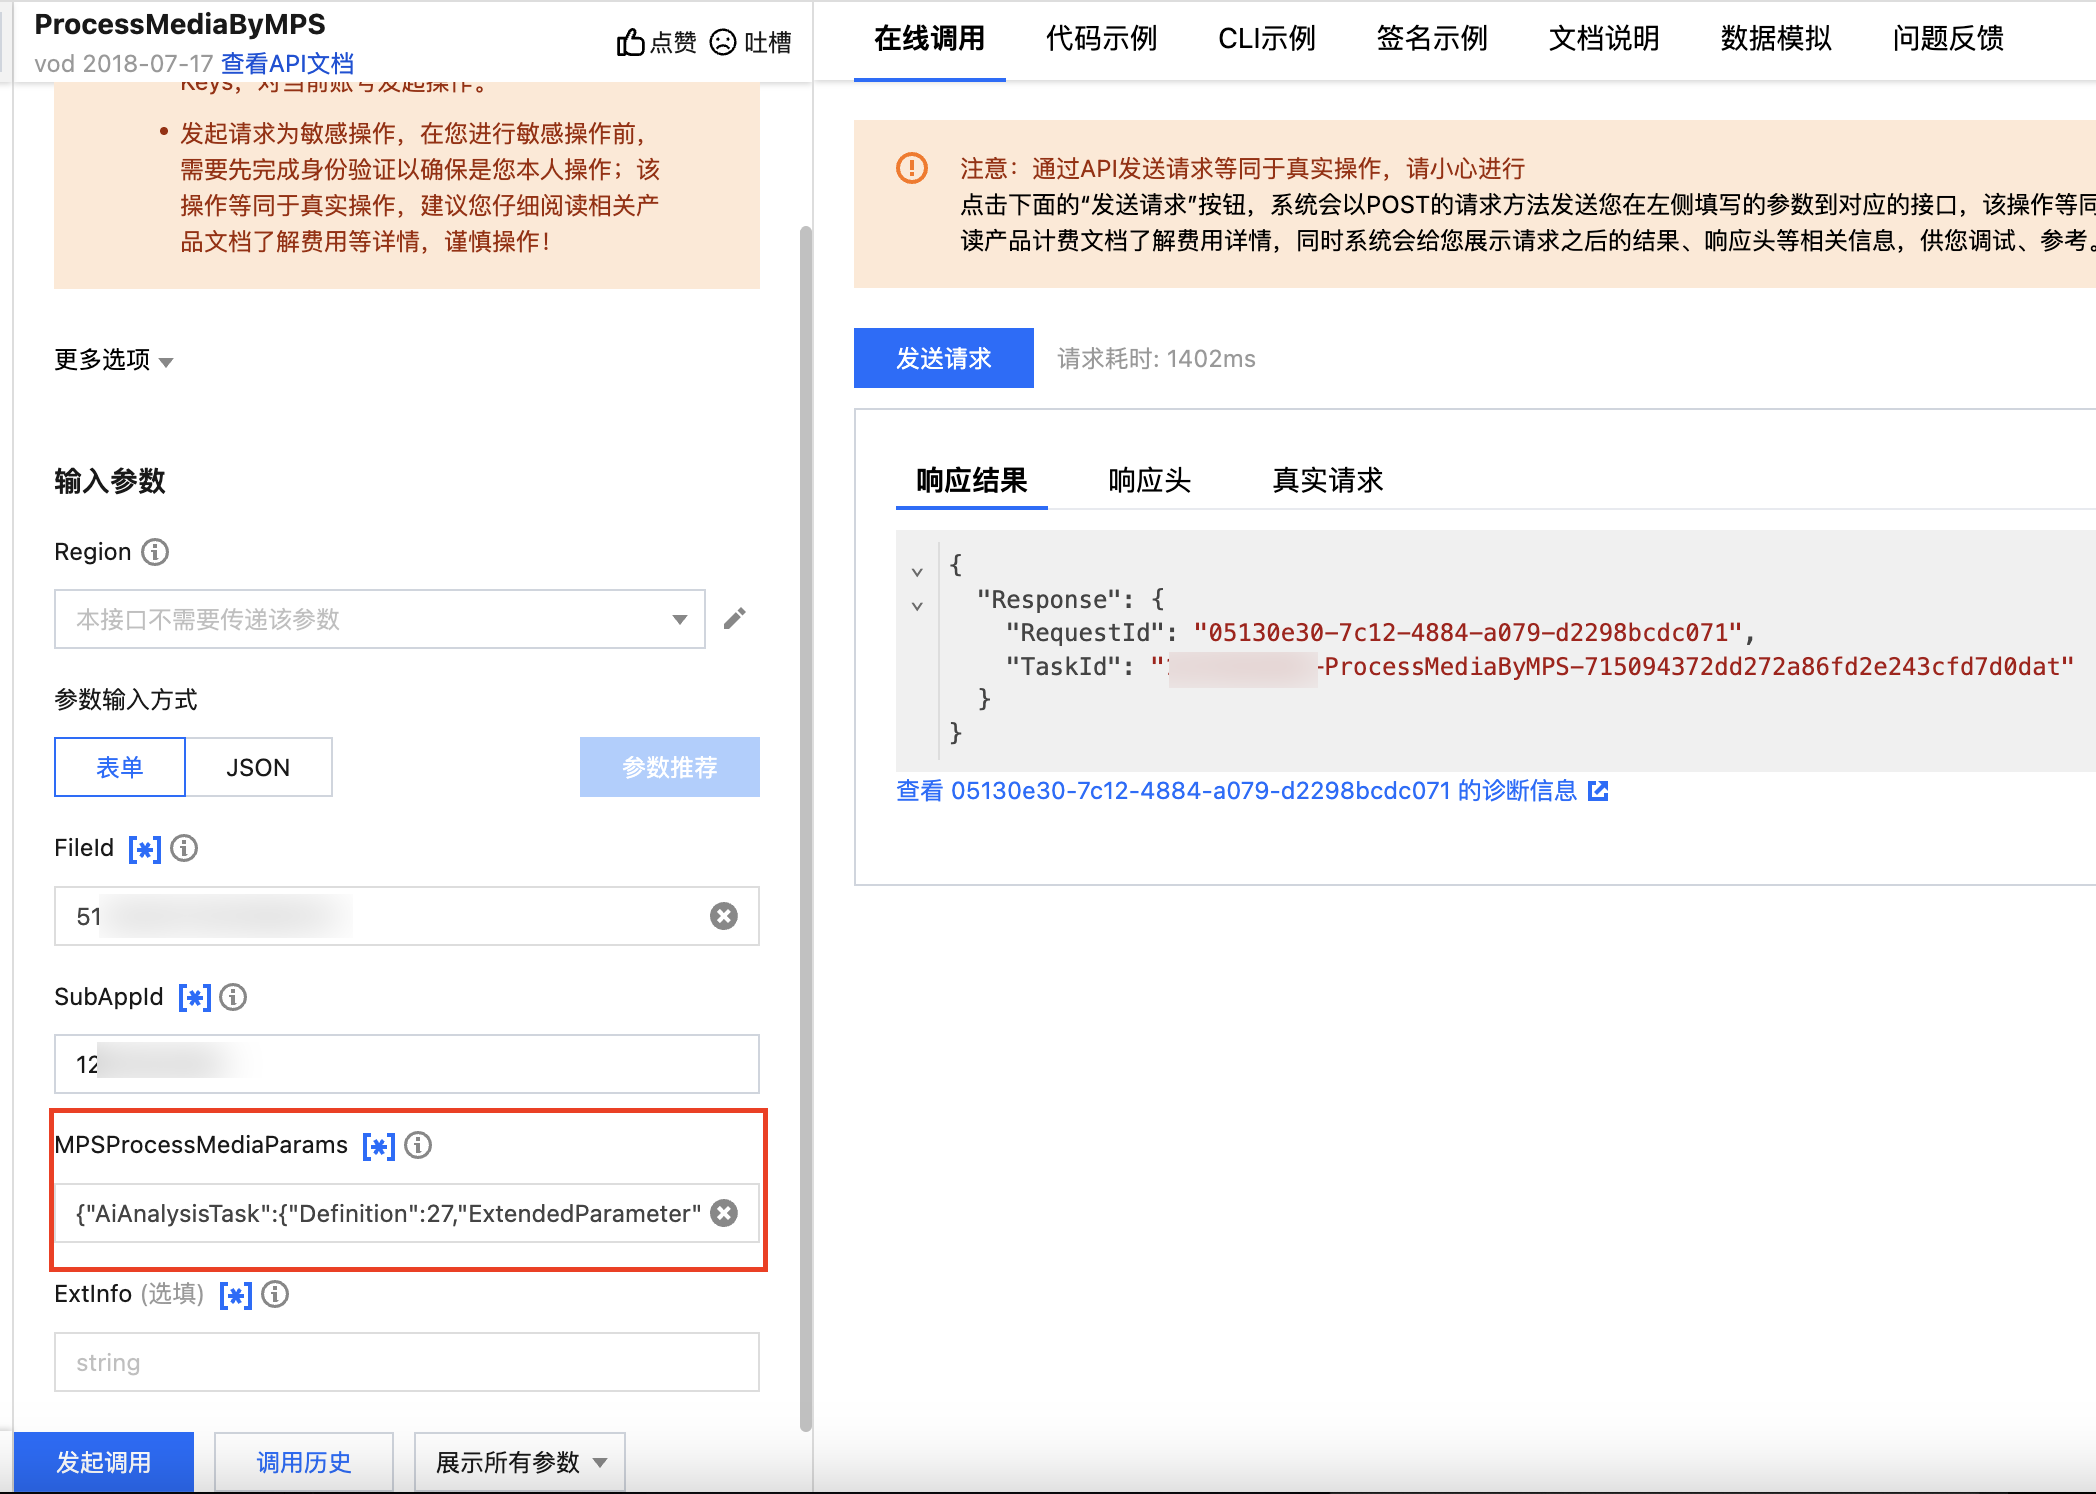Click the 吐槽 sad face icon
This screenshot has width=2096, height=1494.
coord(722,42)
